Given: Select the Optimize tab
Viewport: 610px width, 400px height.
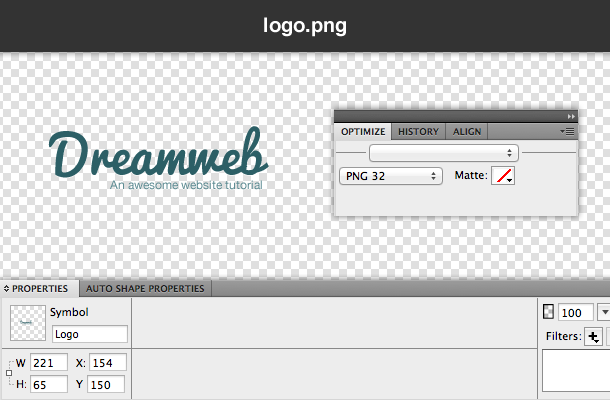Looking at the screenshot, I should tap(363, 131).
